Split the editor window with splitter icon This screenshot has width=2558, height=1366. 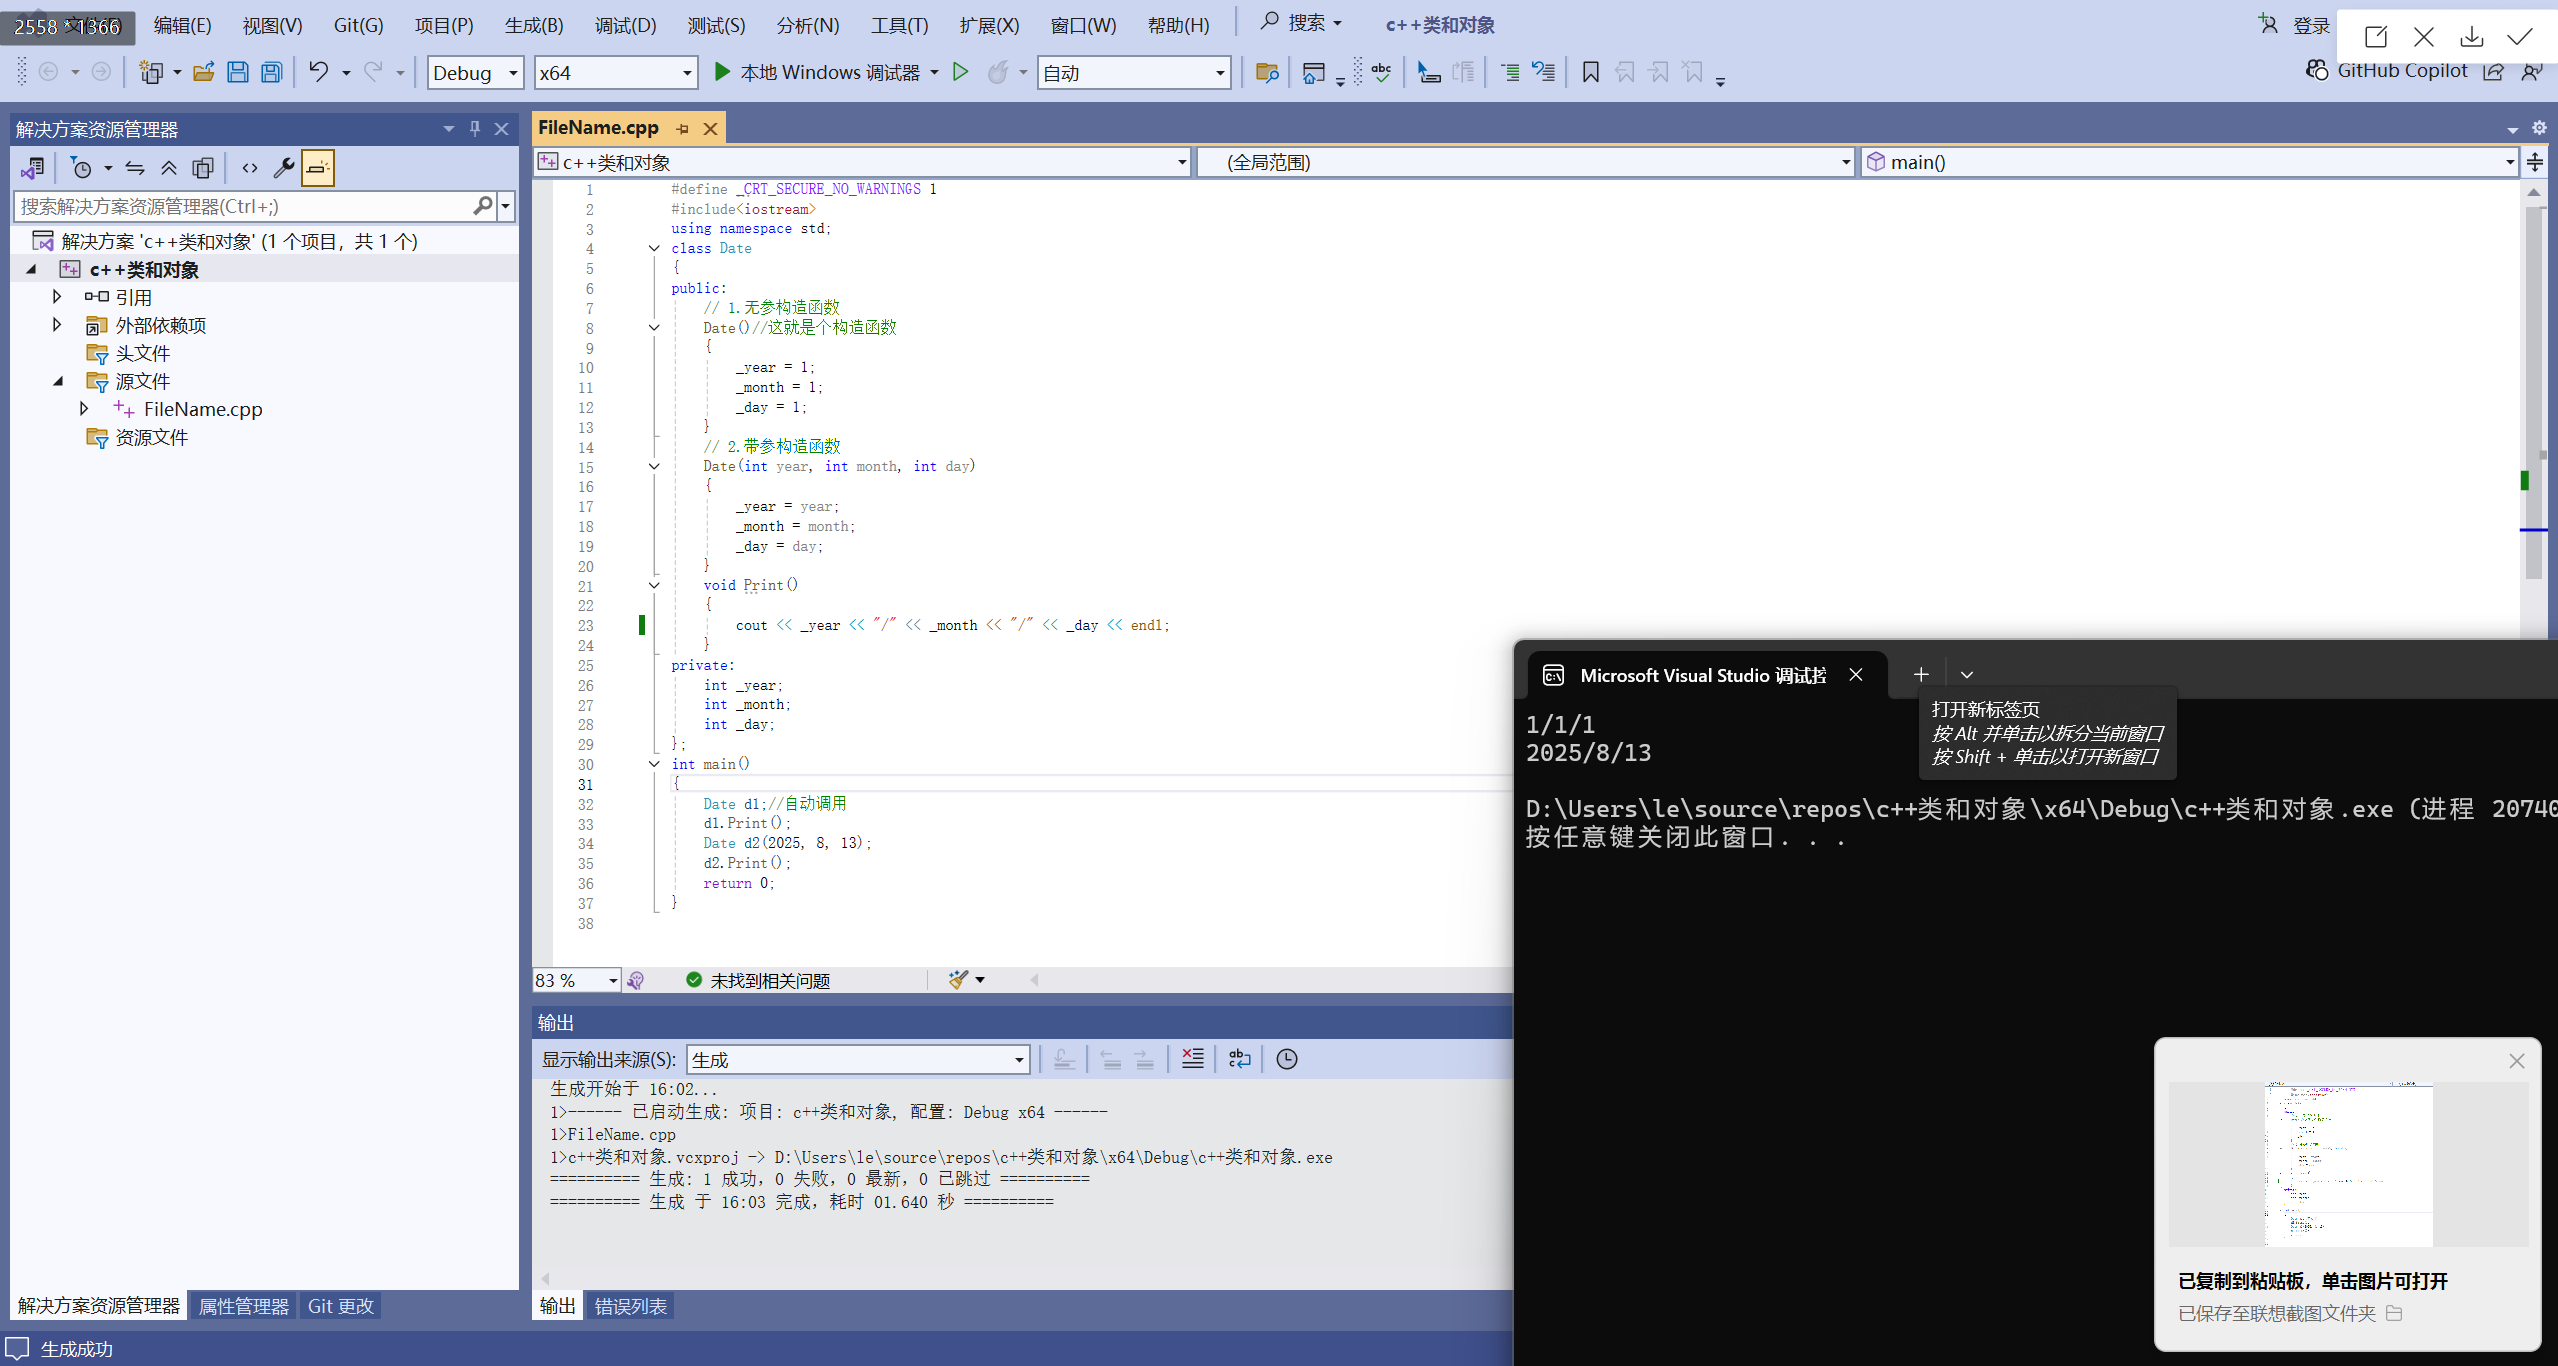2534,162
